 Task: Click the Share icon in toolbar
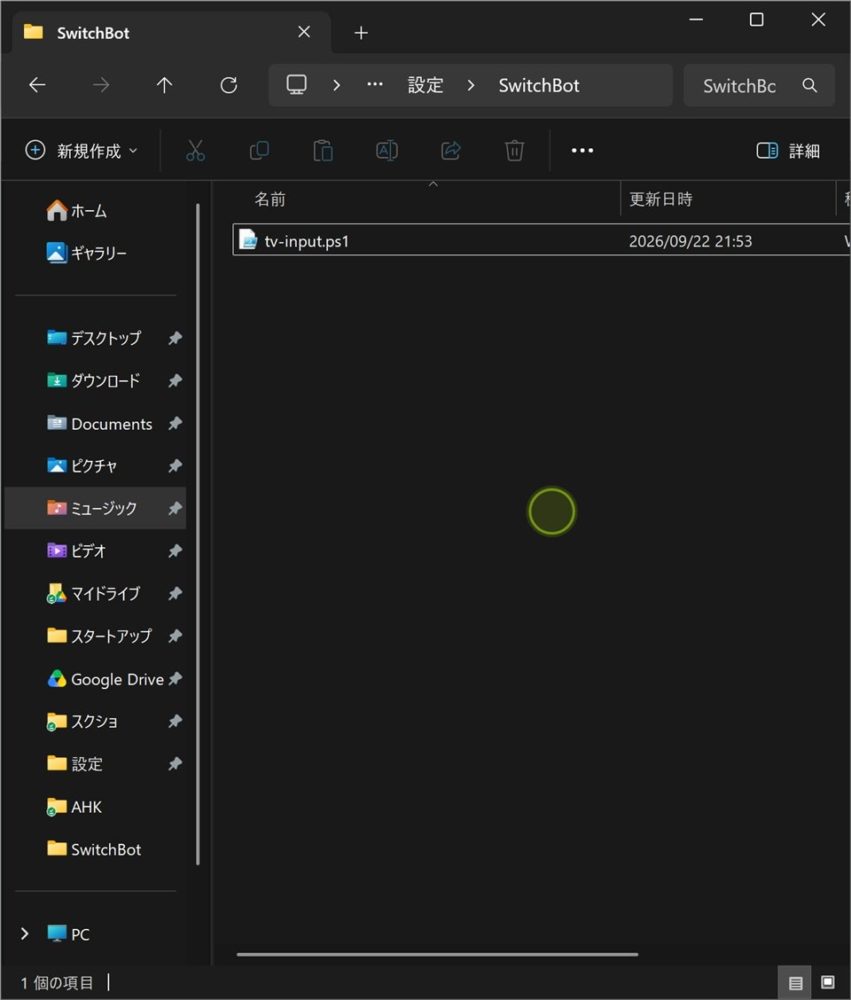pyautogui.click(x=450, y=151)
